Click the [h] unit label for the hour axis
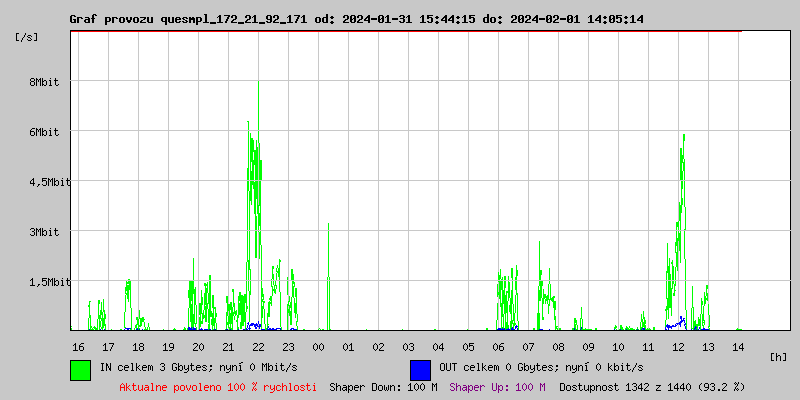Image resolution: width=800 pixels, height=400 pixels. (x=778, y=357)
